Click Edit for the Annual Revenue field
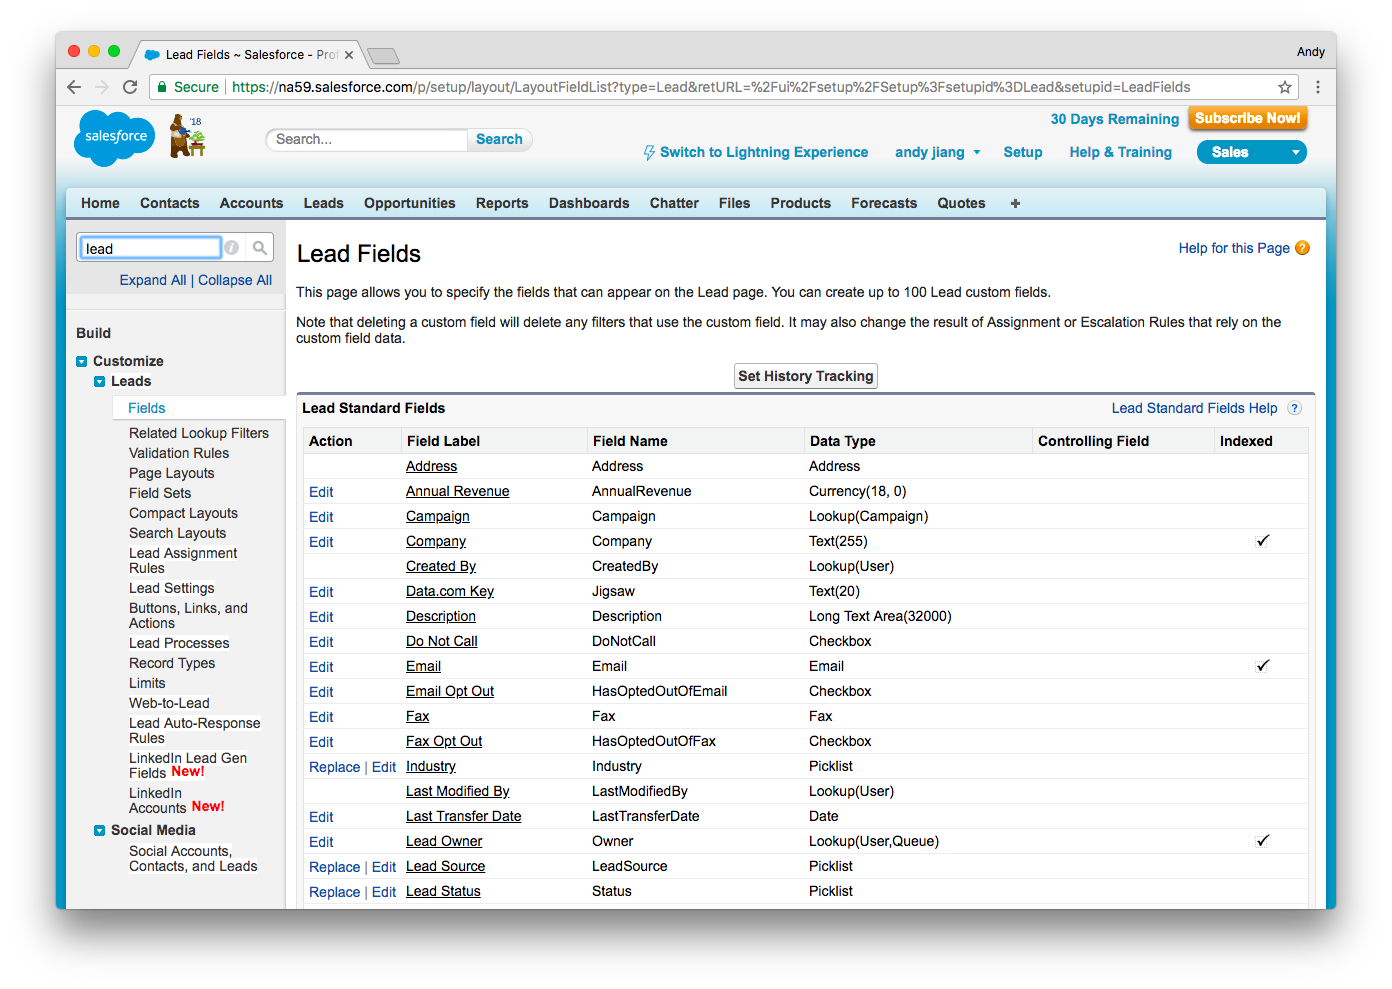 321,492
